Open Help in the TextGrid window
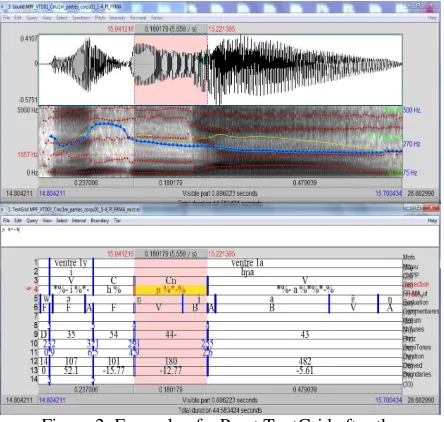The height and width of the screenshot is (422, 444). point(432,220)
